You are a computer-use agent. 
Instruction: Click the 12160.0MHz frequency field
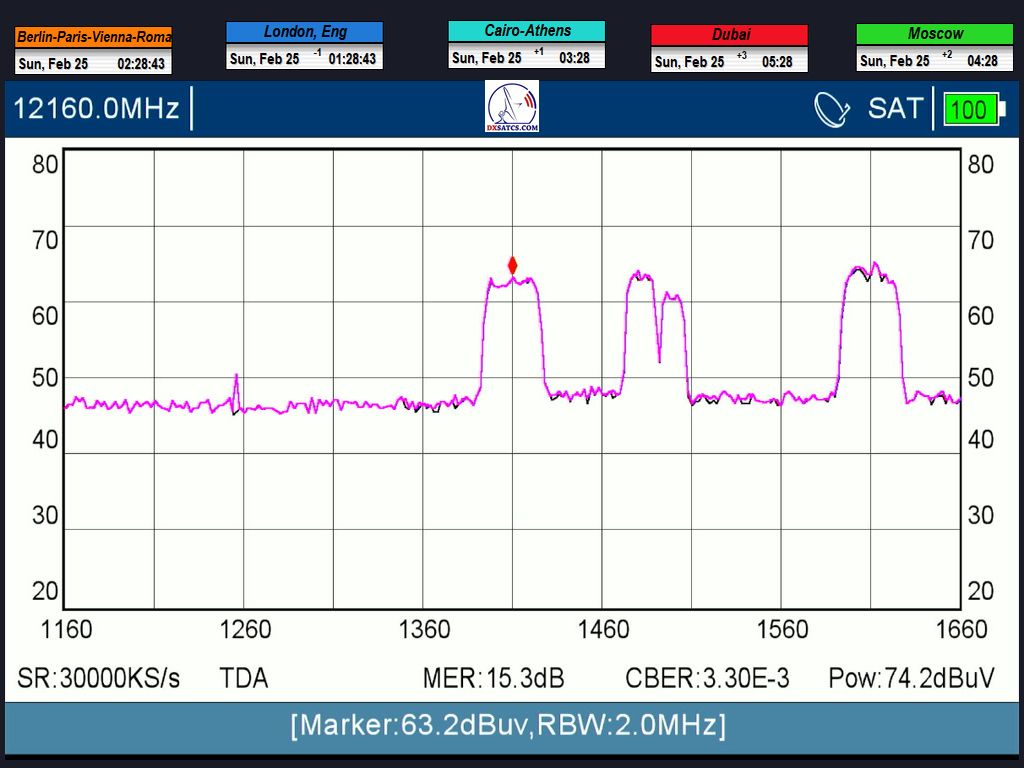click(x=97, y=108)
